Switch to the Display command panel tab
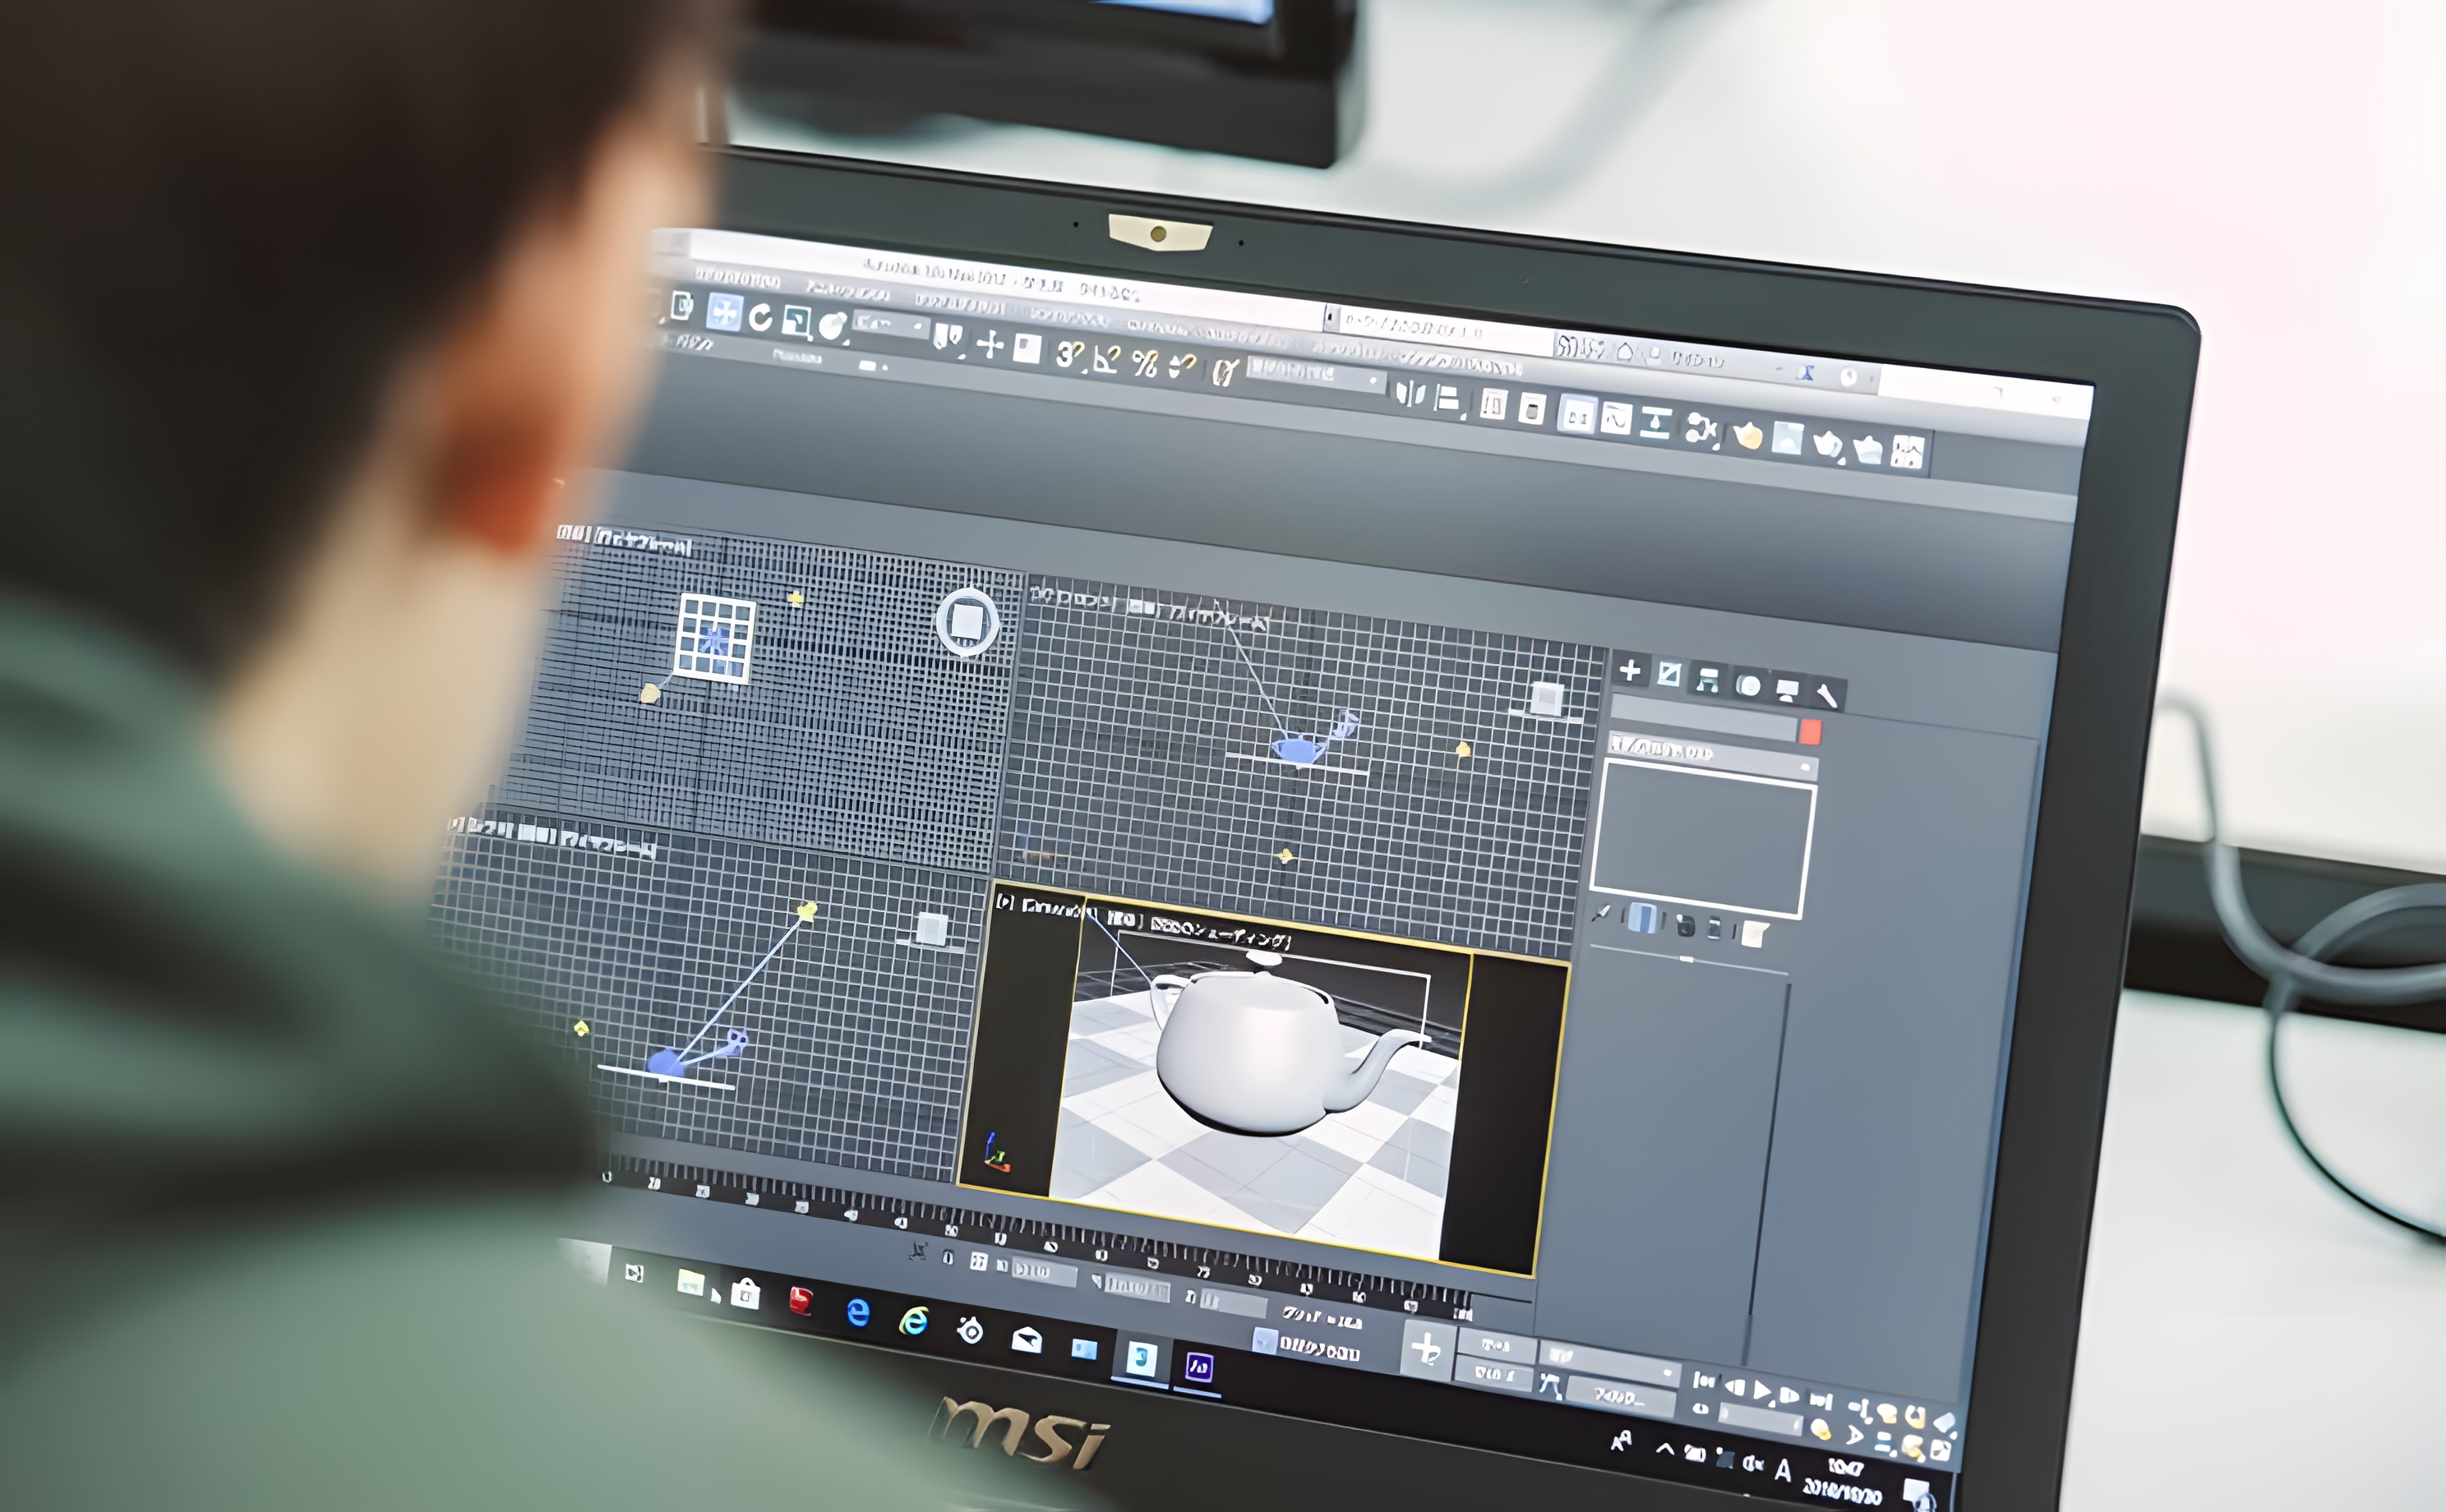 tap(1786, 690)
